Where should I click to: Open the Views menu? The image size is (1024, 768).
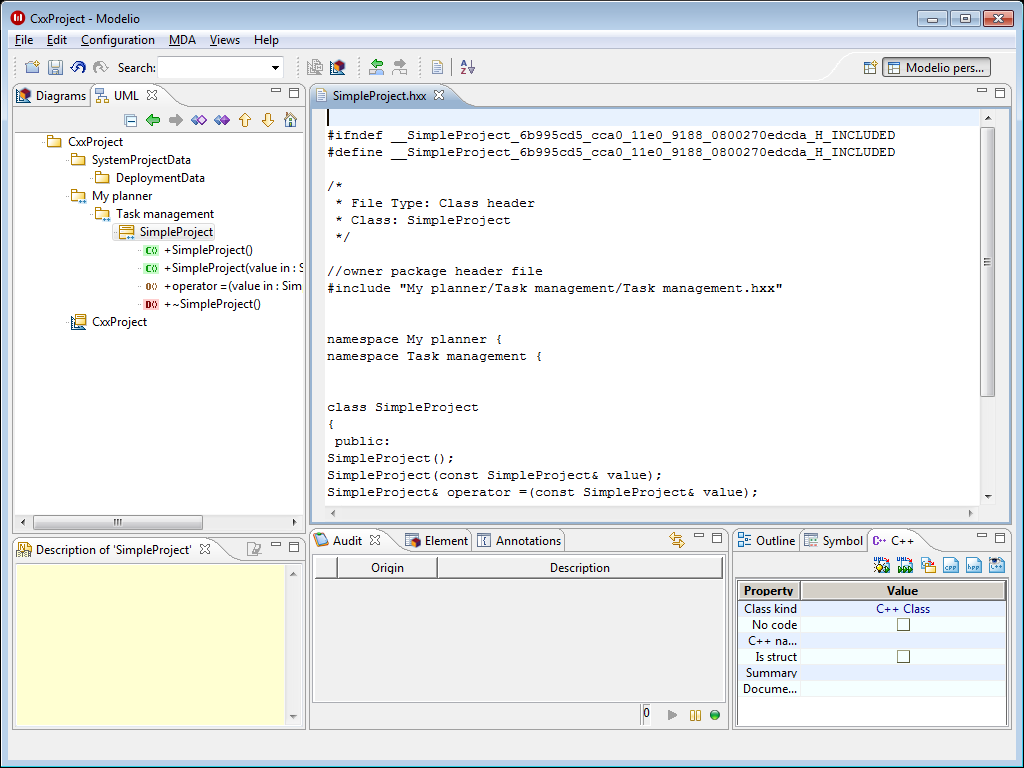click(x=225, y=40)
